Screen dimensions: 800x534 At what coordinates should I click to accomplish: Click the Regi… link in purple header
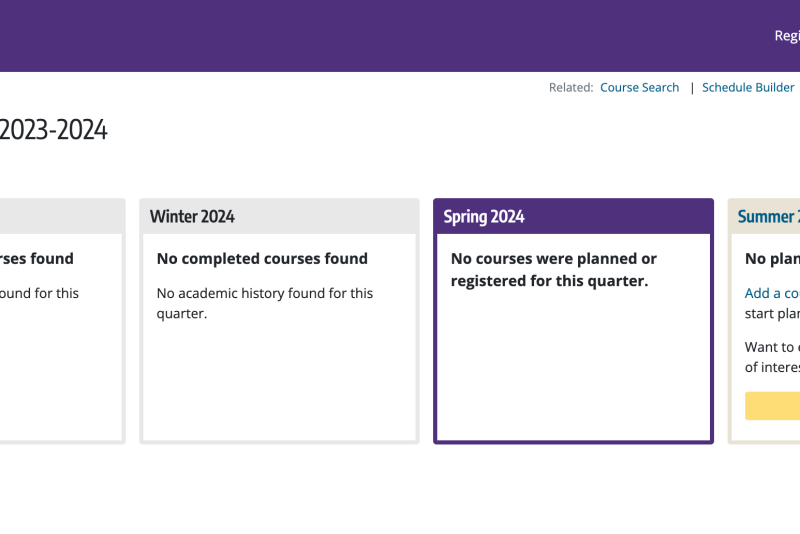tap(787, 36)
